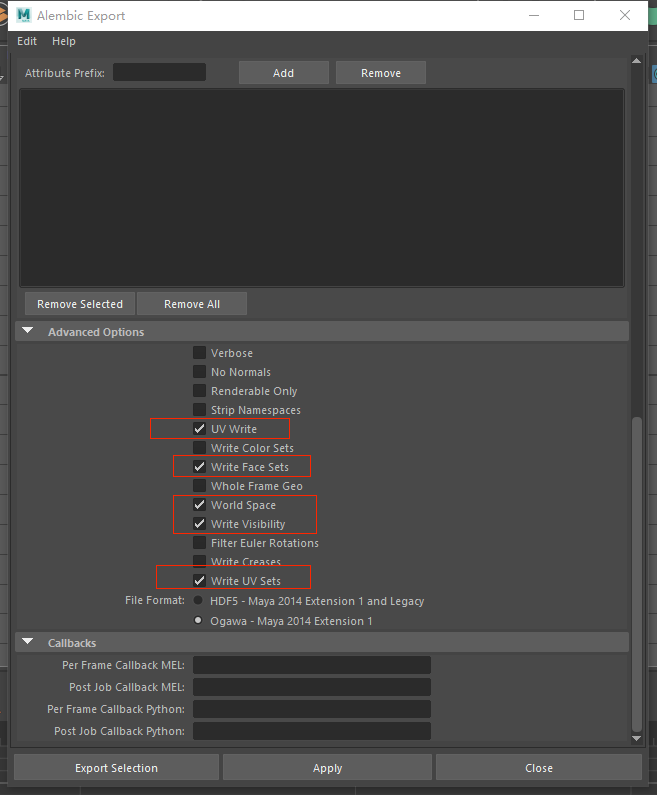Click the Attribute Prefix input field
Image resolution: width=657 pixels, height=795 pixels.
coord(159,73)
